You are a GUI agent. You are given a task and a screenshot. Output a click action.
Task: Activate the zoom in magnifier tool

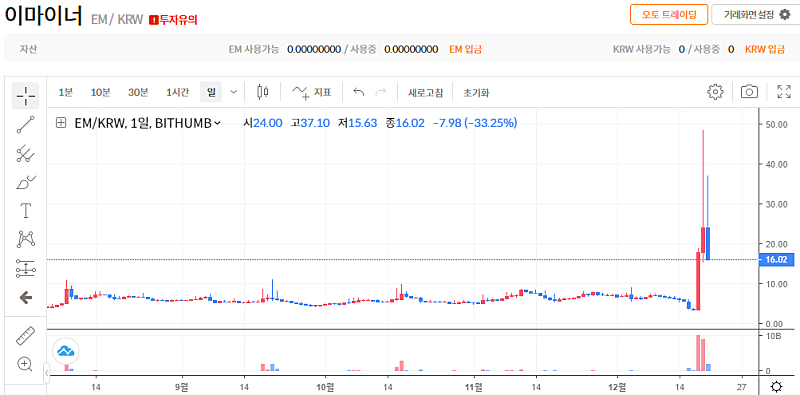25,364
